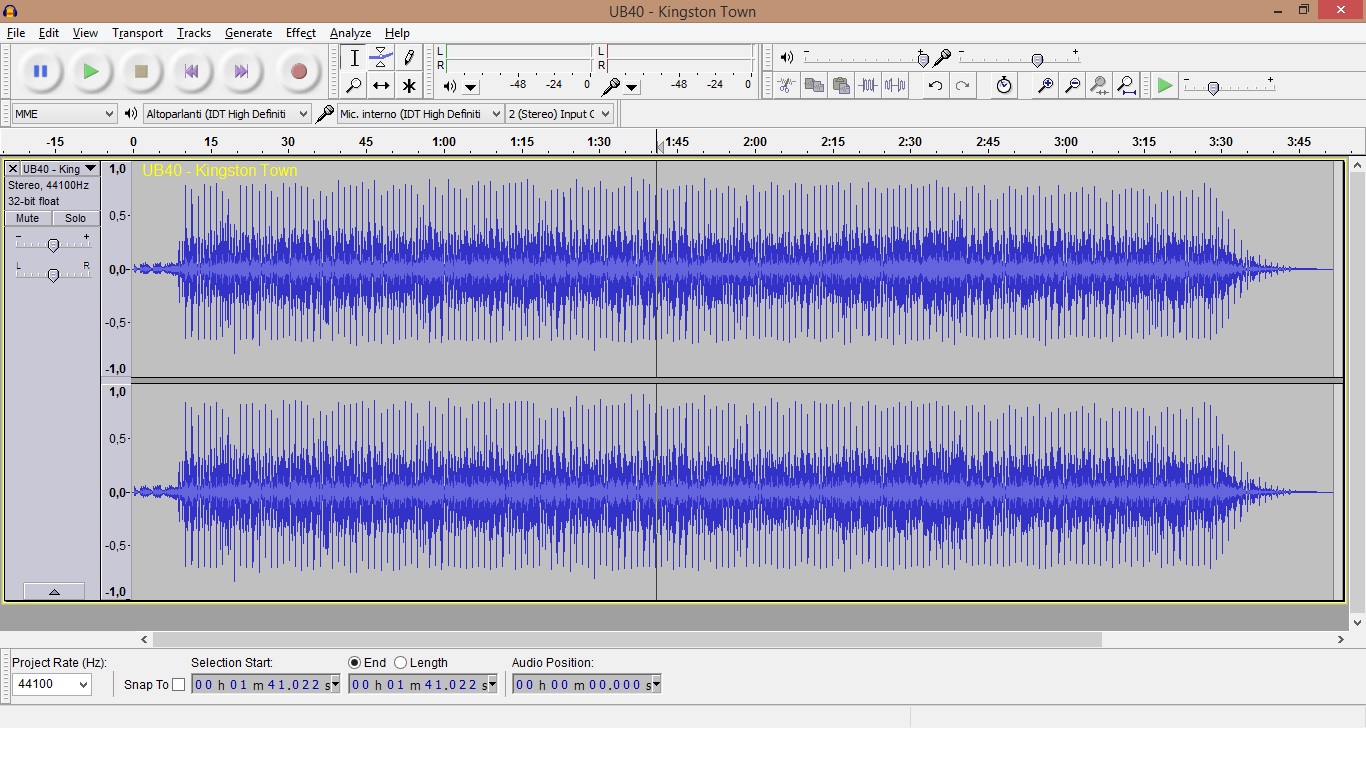Click the Pause transport button
This screenshot has width=1366, height=768.
tap(40, 71)
